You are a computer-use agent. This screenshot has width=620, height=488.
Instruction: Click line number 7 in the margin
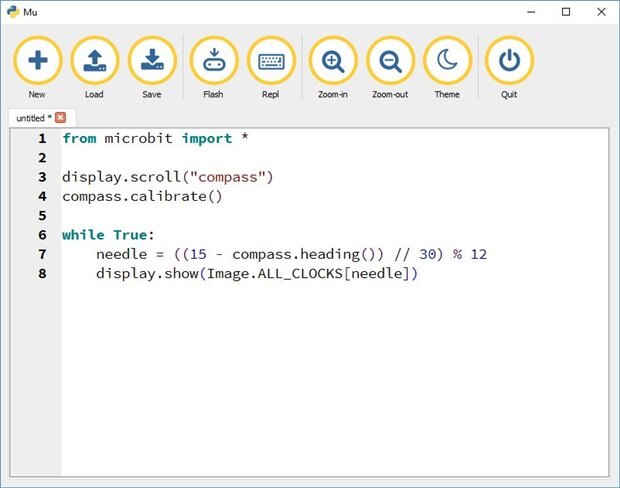tap(42, 254)
